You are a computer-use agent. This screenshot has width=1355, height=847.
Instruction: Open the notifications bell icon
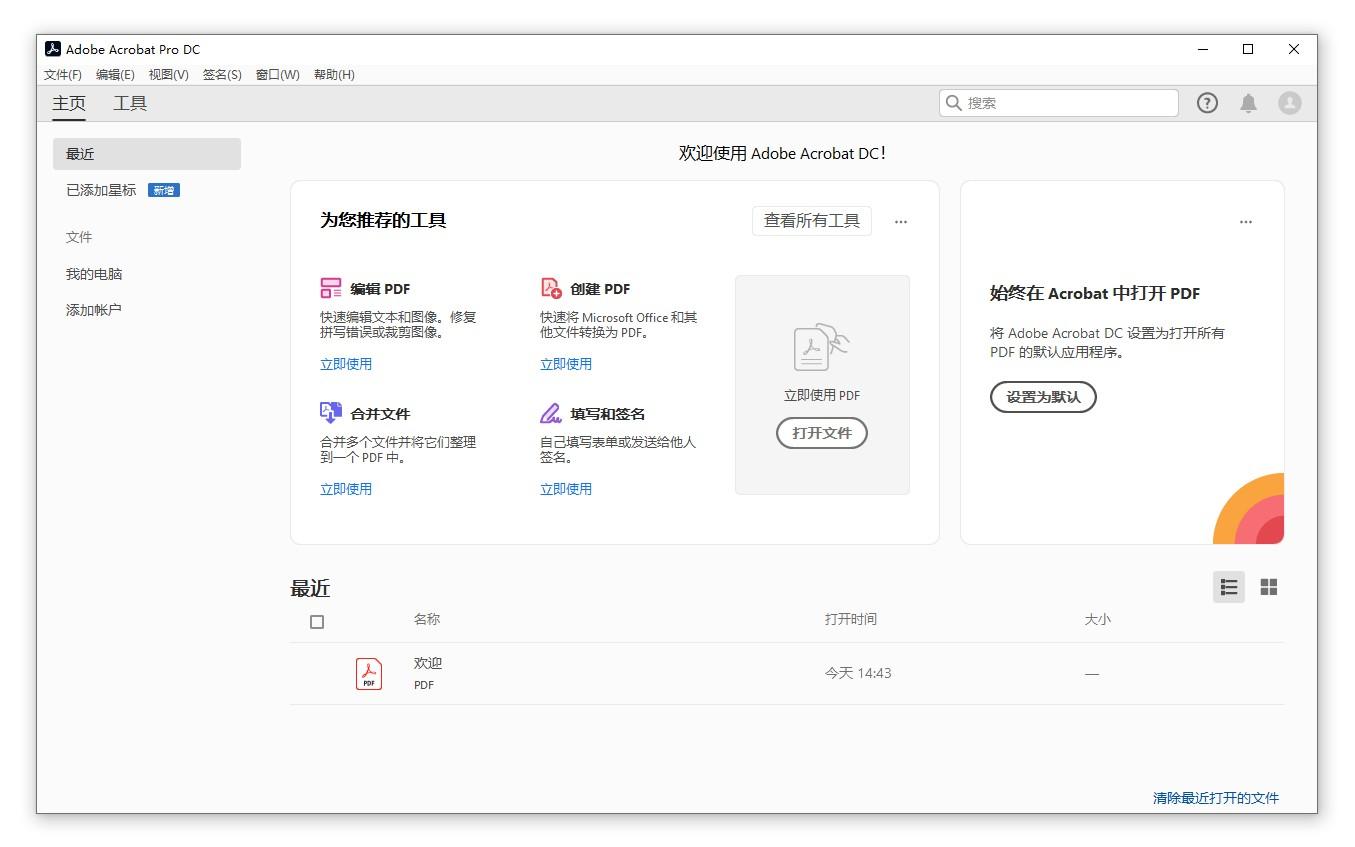pos(1248,102)
